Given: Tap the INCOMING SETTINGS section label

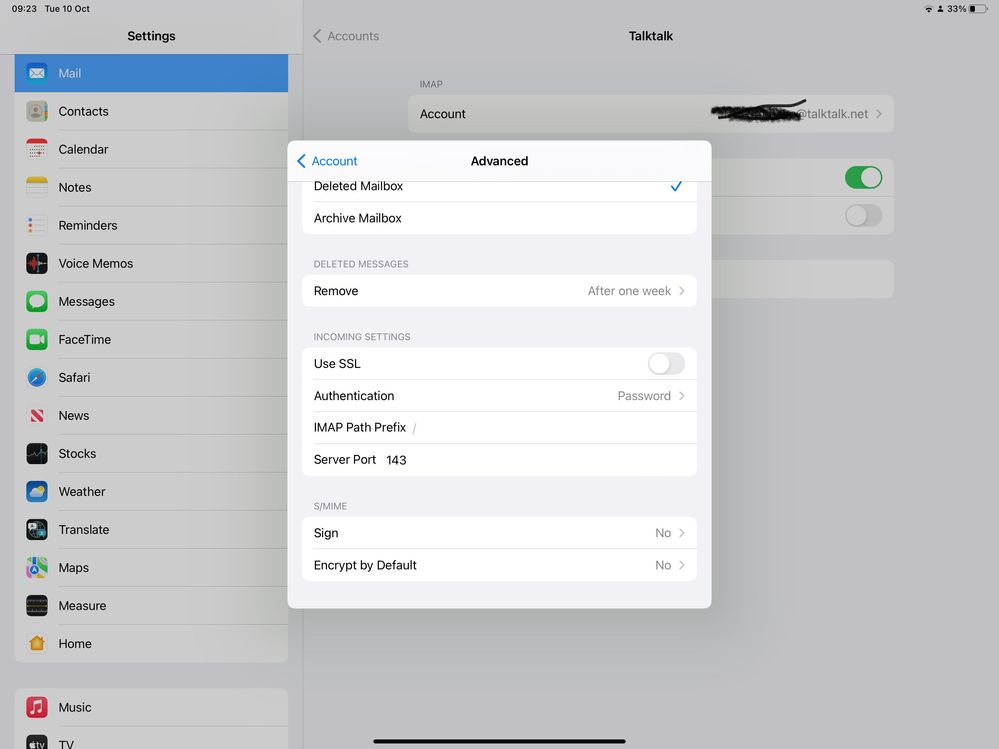Looking at the screenshot, I should pyautogui.click(x=362, y=337).
